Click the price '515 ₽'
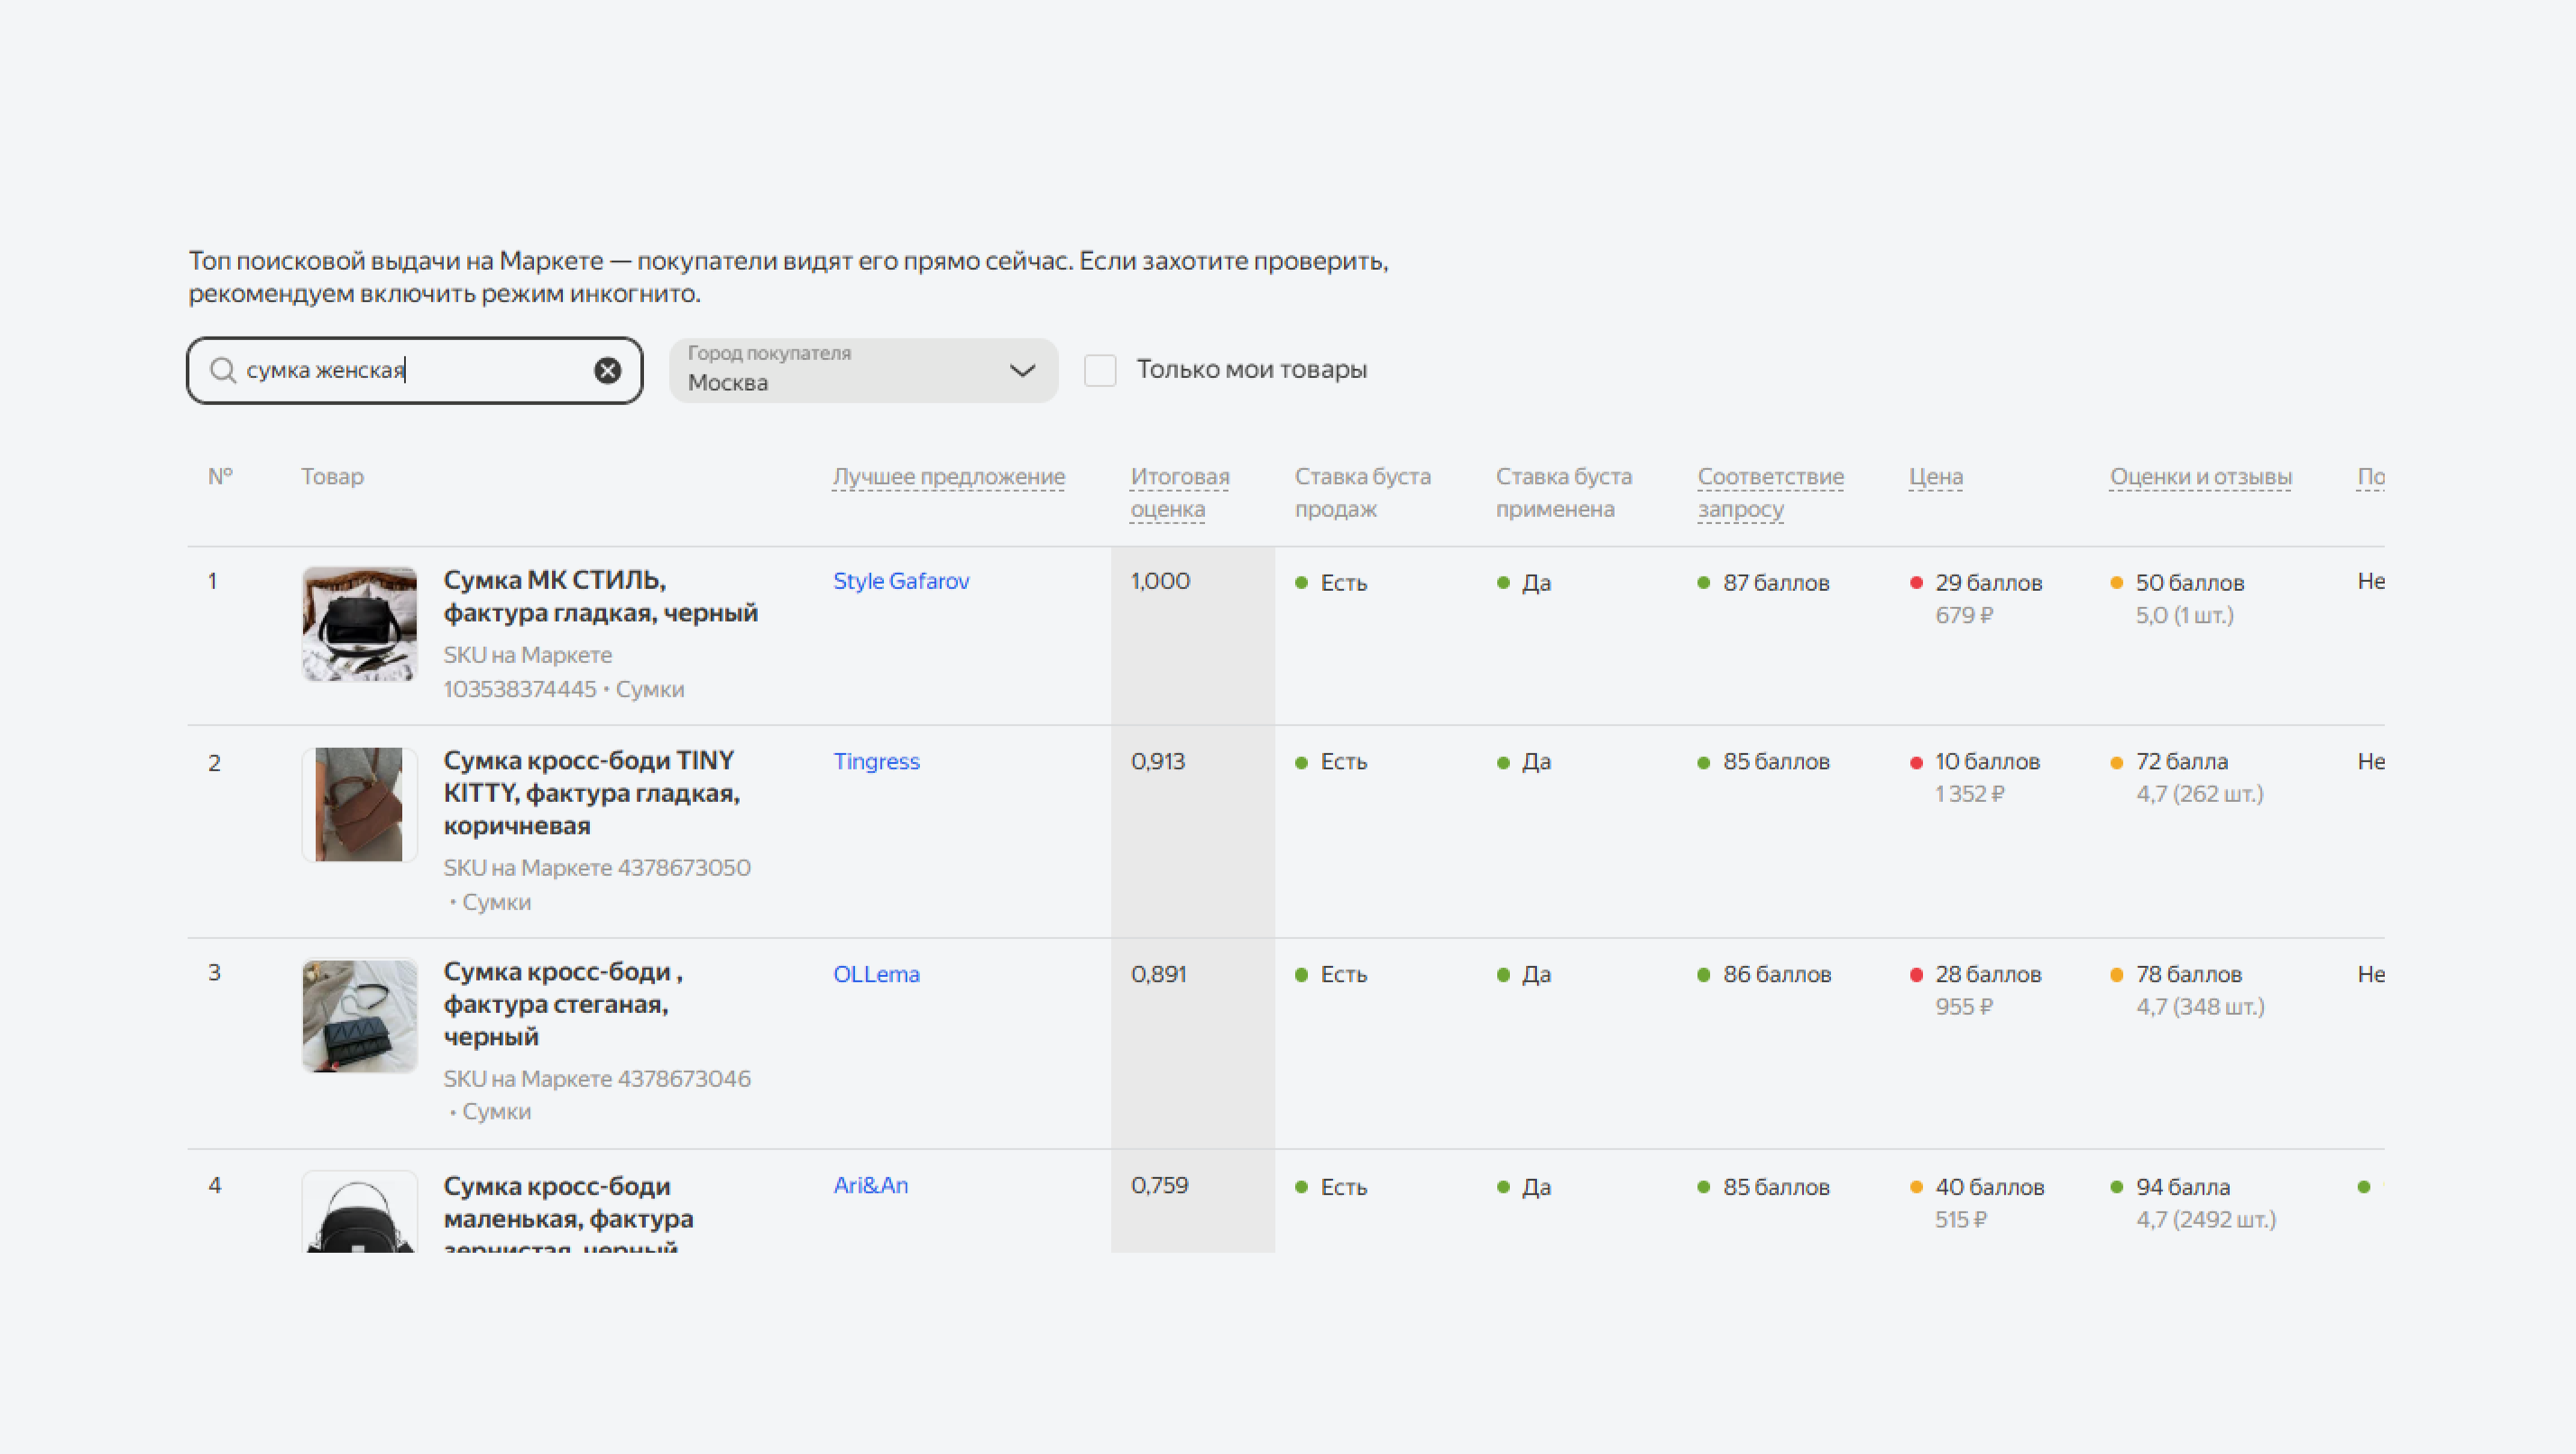 click(x=1961, y=1219)
